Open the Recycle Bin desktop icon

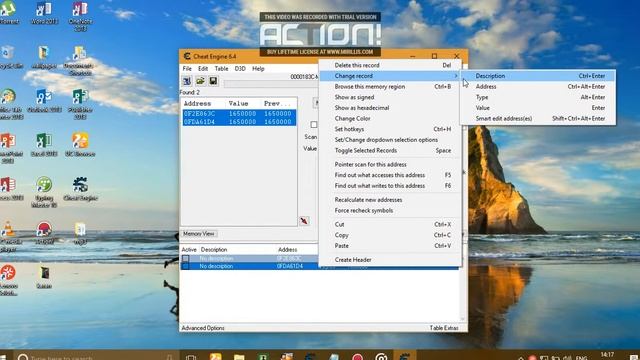(x=9, y=56)
